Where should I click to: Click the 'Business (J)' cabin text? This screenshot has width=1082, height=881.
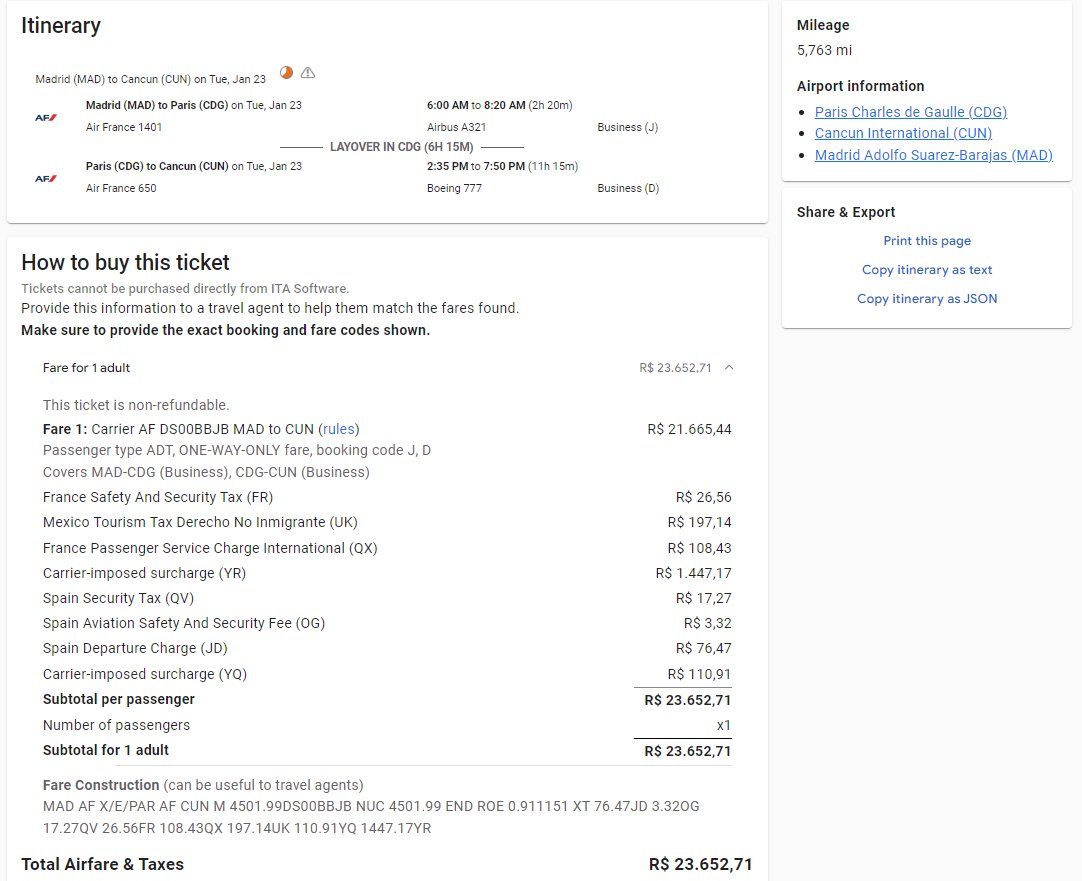tap(628, 127)
